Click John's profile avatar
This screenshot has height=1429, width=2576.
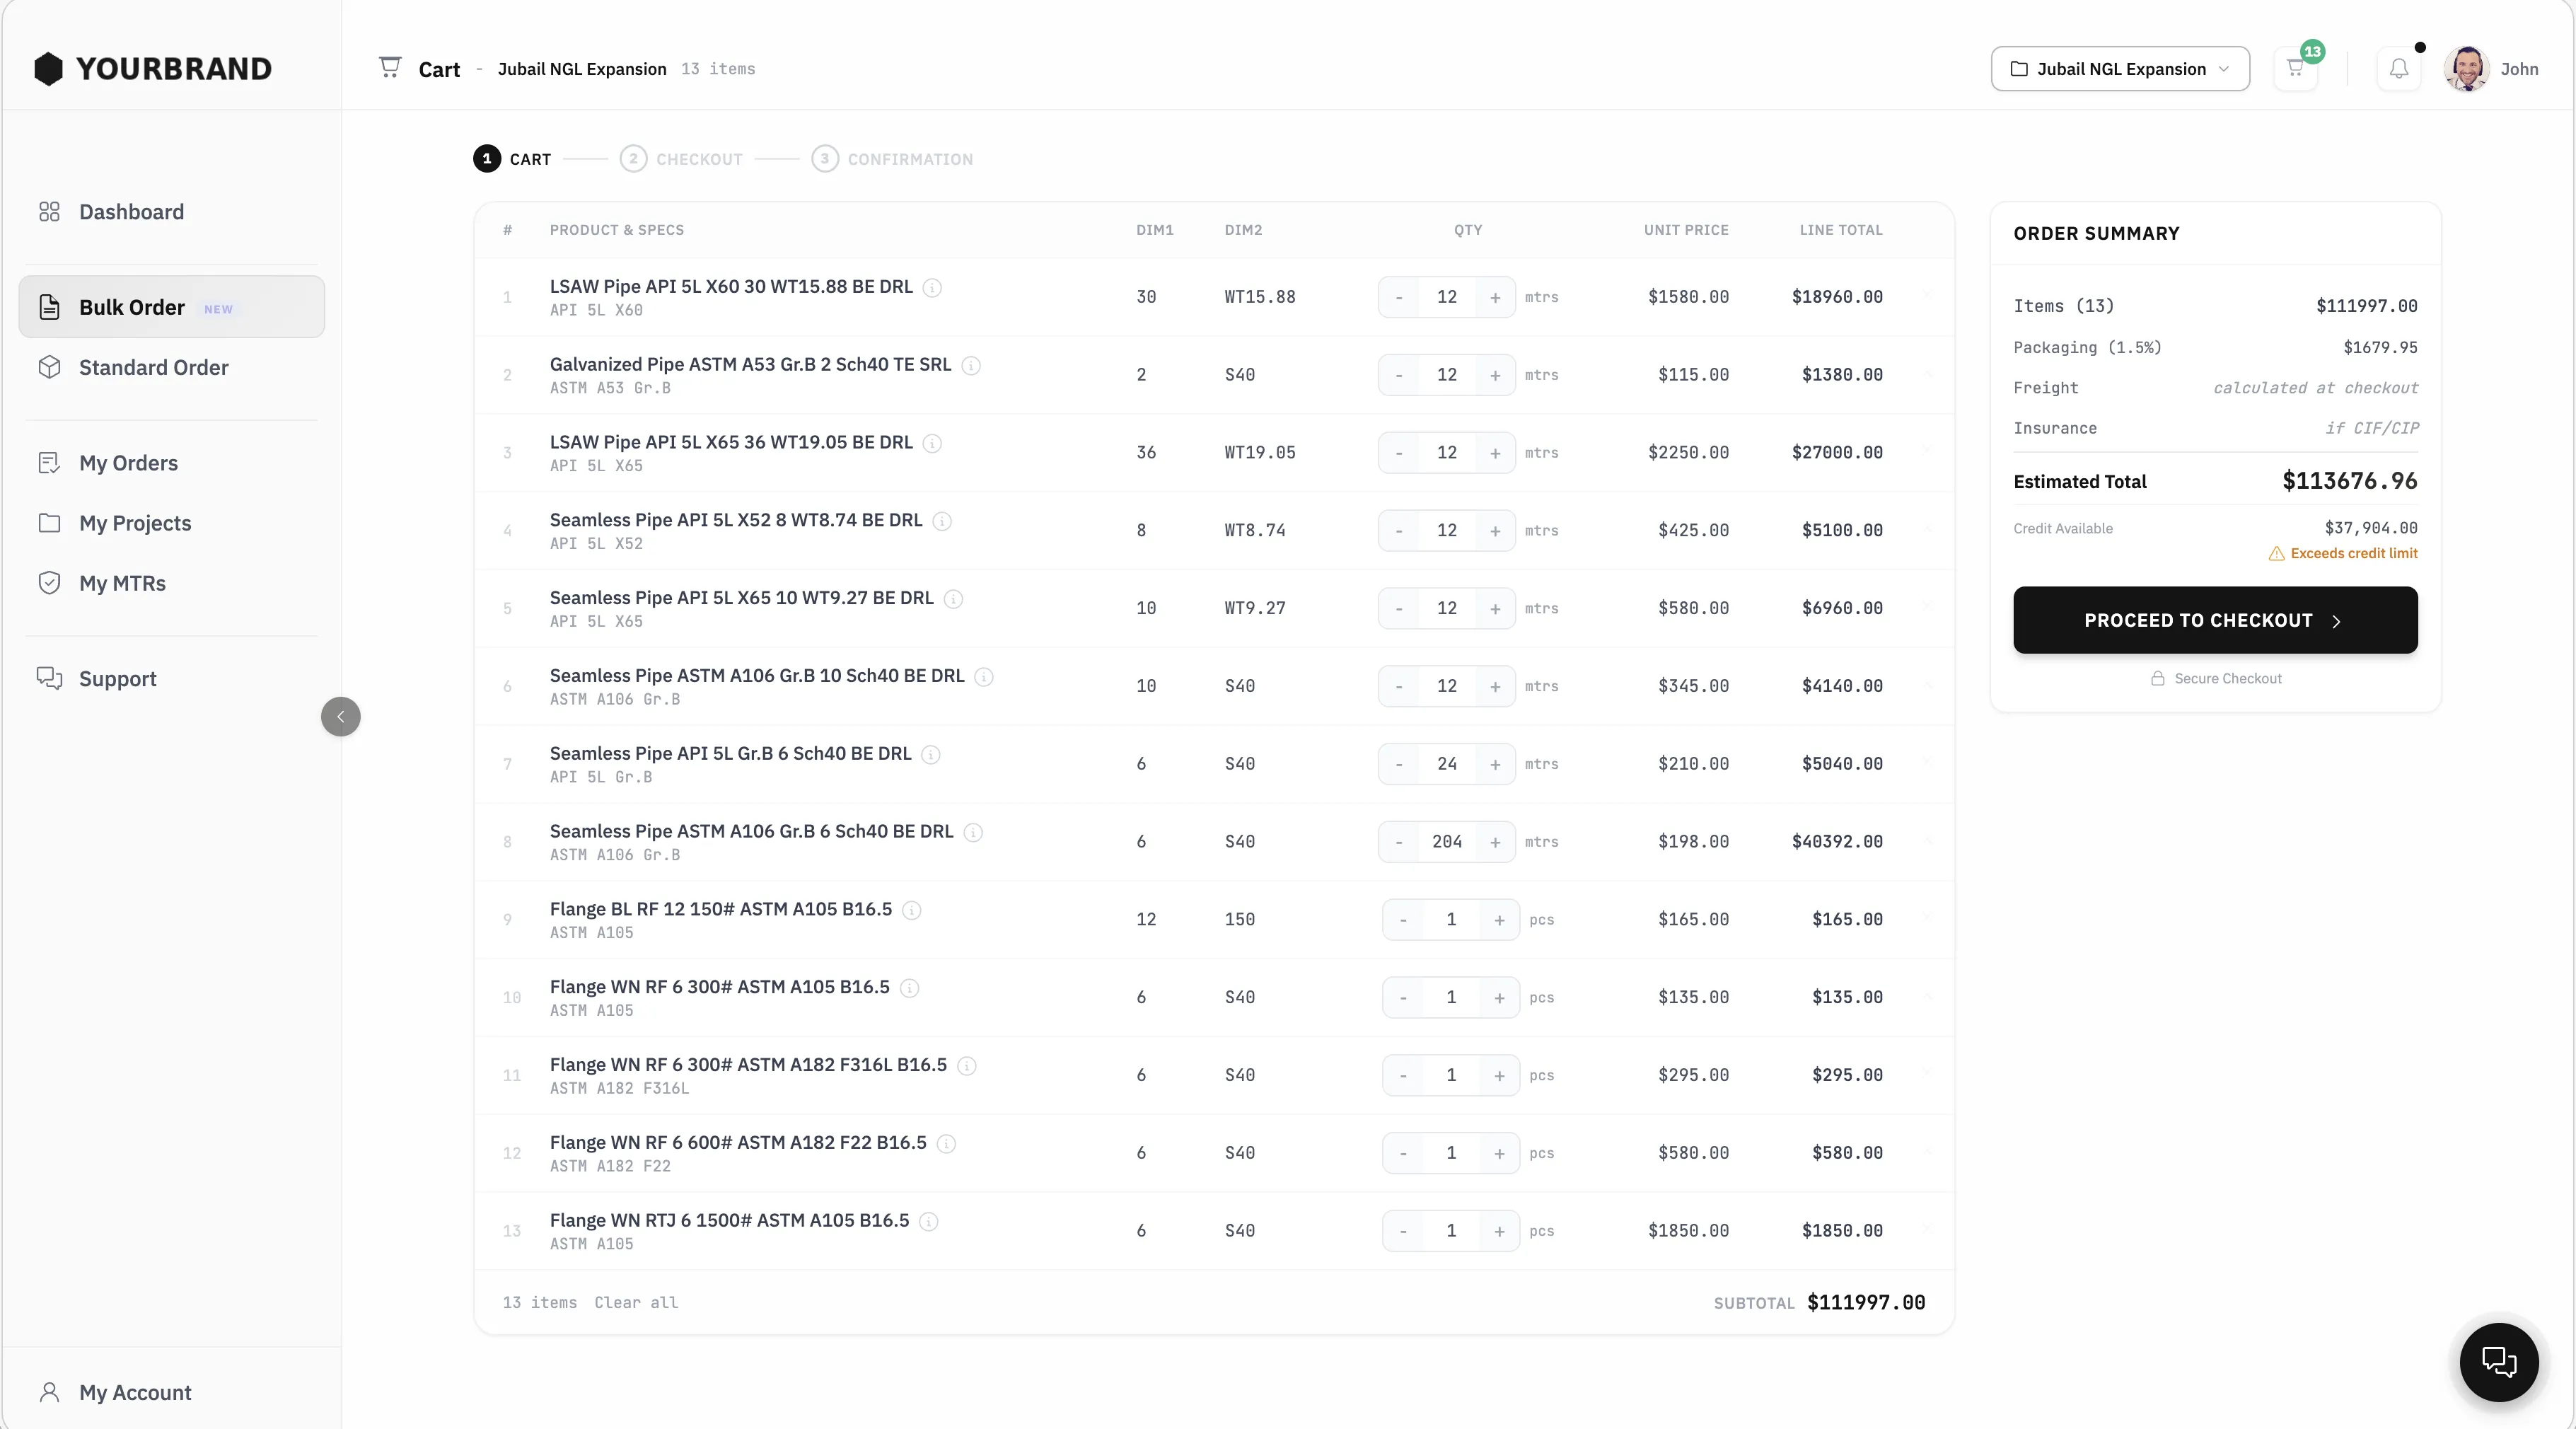tap(2466, 69)
